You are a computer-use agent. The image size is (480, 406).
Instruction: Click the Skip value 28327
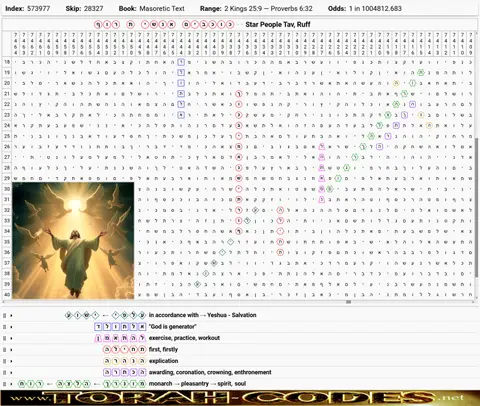coord(93,9)
